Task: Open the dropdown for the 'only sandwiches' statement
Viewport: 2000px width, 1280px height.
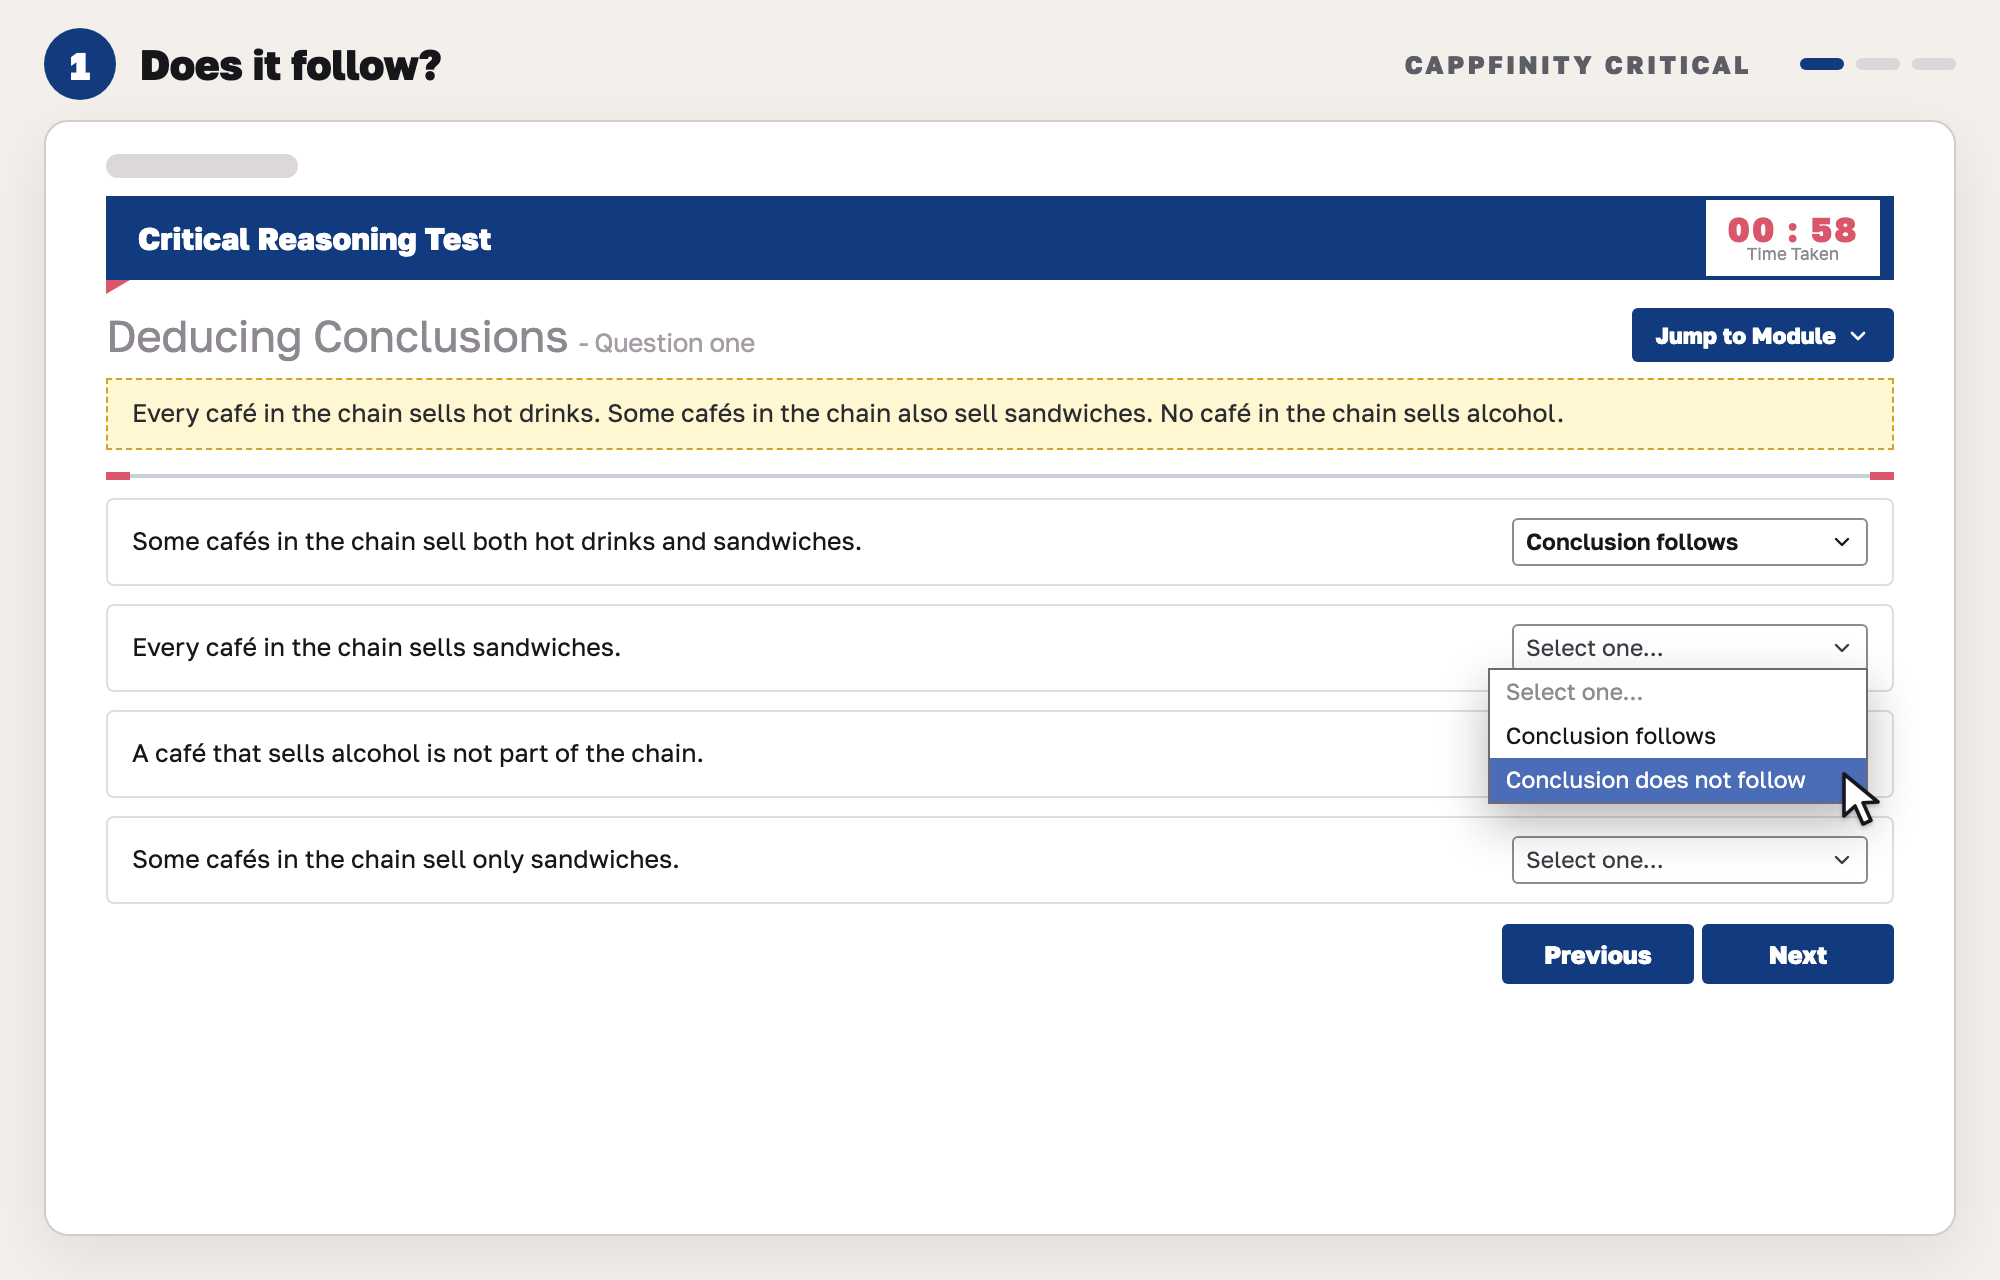Action: [x=1689, y=860]
